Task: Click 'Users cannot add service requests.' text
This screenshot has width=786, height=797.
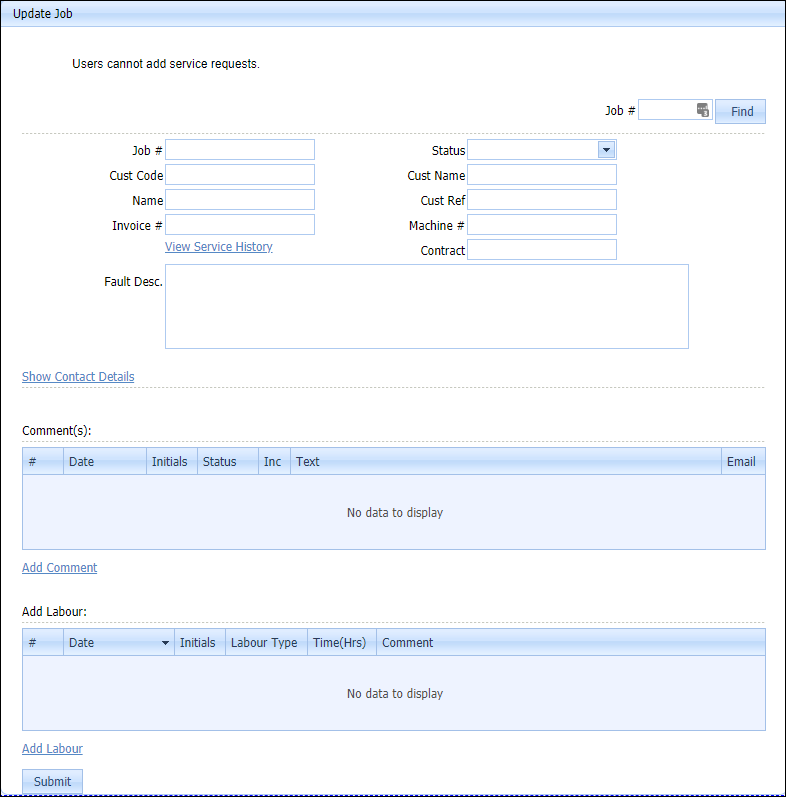Action: pos(166,64)
